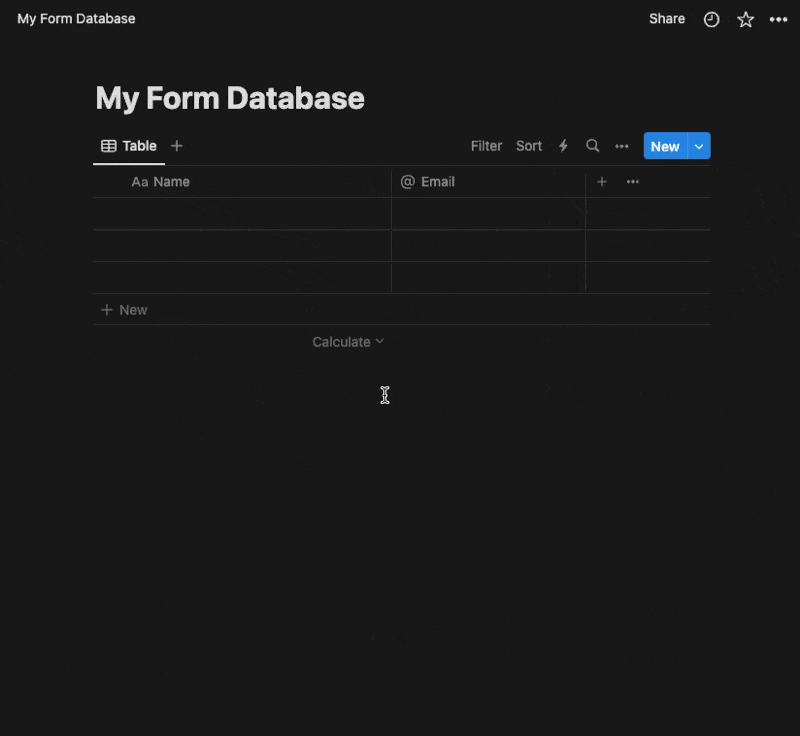Click the blue New button
This screenshot has height=736, width=800.
(x=665, y=146)
